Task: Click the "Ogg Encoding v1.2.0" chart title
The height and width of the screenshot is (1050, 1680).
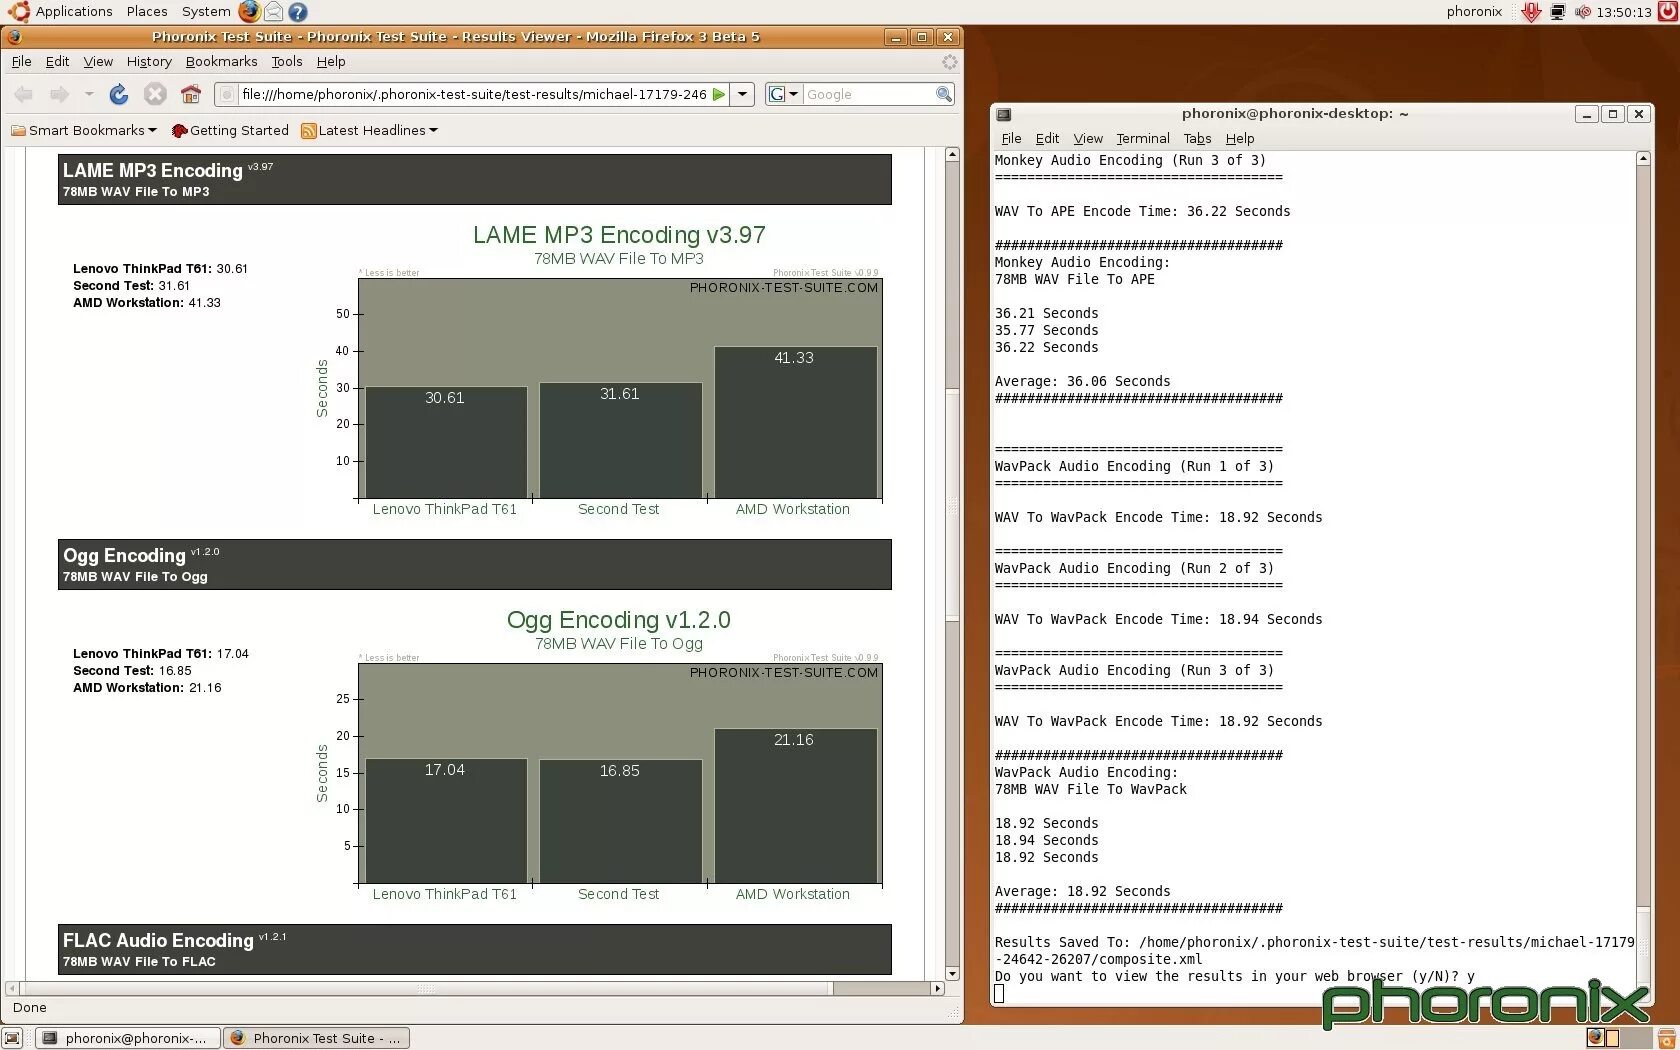Action: [618, 620]
